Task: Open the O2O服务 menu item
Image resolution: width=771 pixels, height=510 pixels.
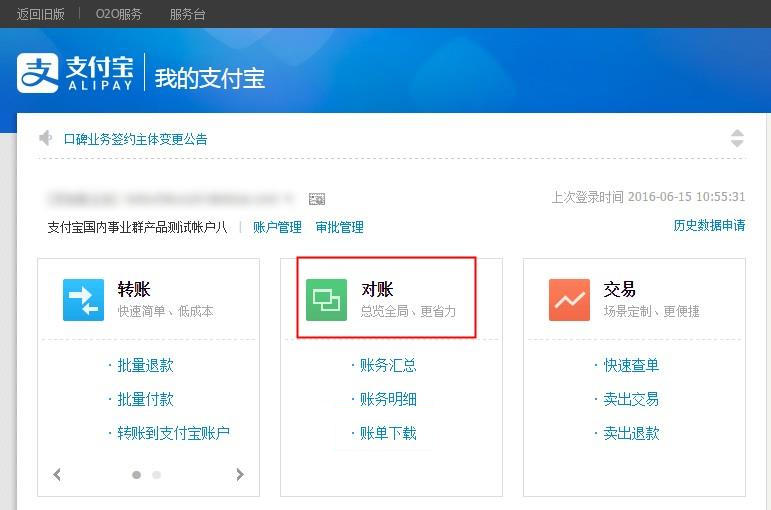Action: pyautogui.click(x=119, y=14)
